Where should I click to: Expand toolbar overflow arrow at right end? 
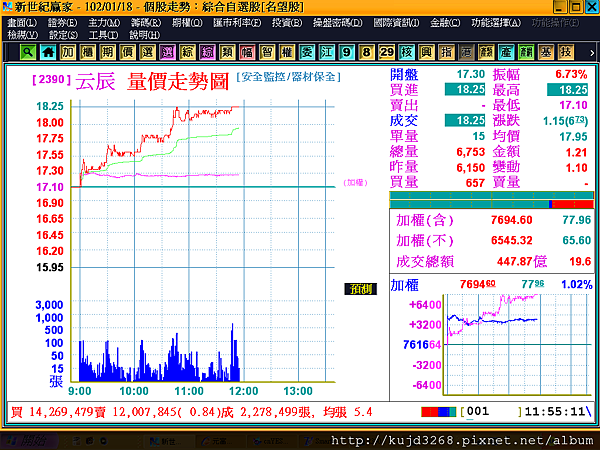coord(592,53)
